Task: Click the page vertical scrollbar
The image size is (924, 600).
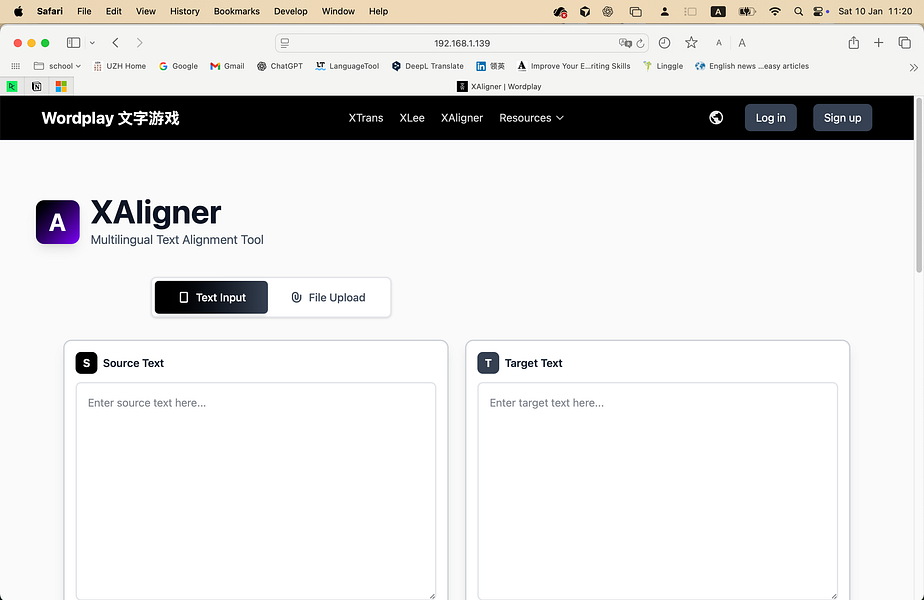Action: (x=919, y=185)
